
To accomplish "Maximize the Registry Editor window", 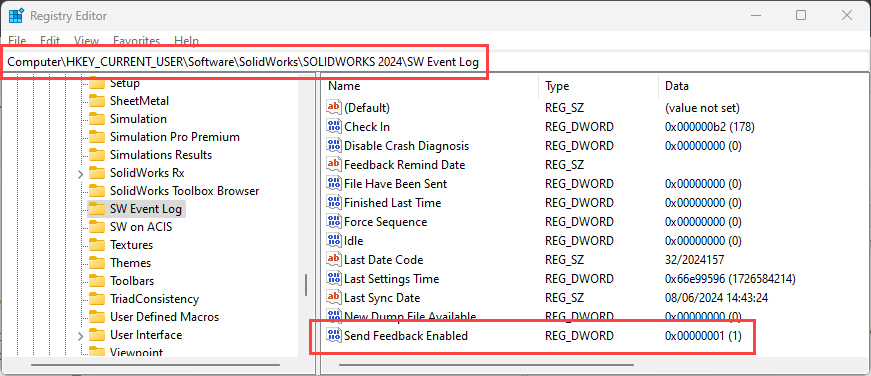I will (801, 16).
